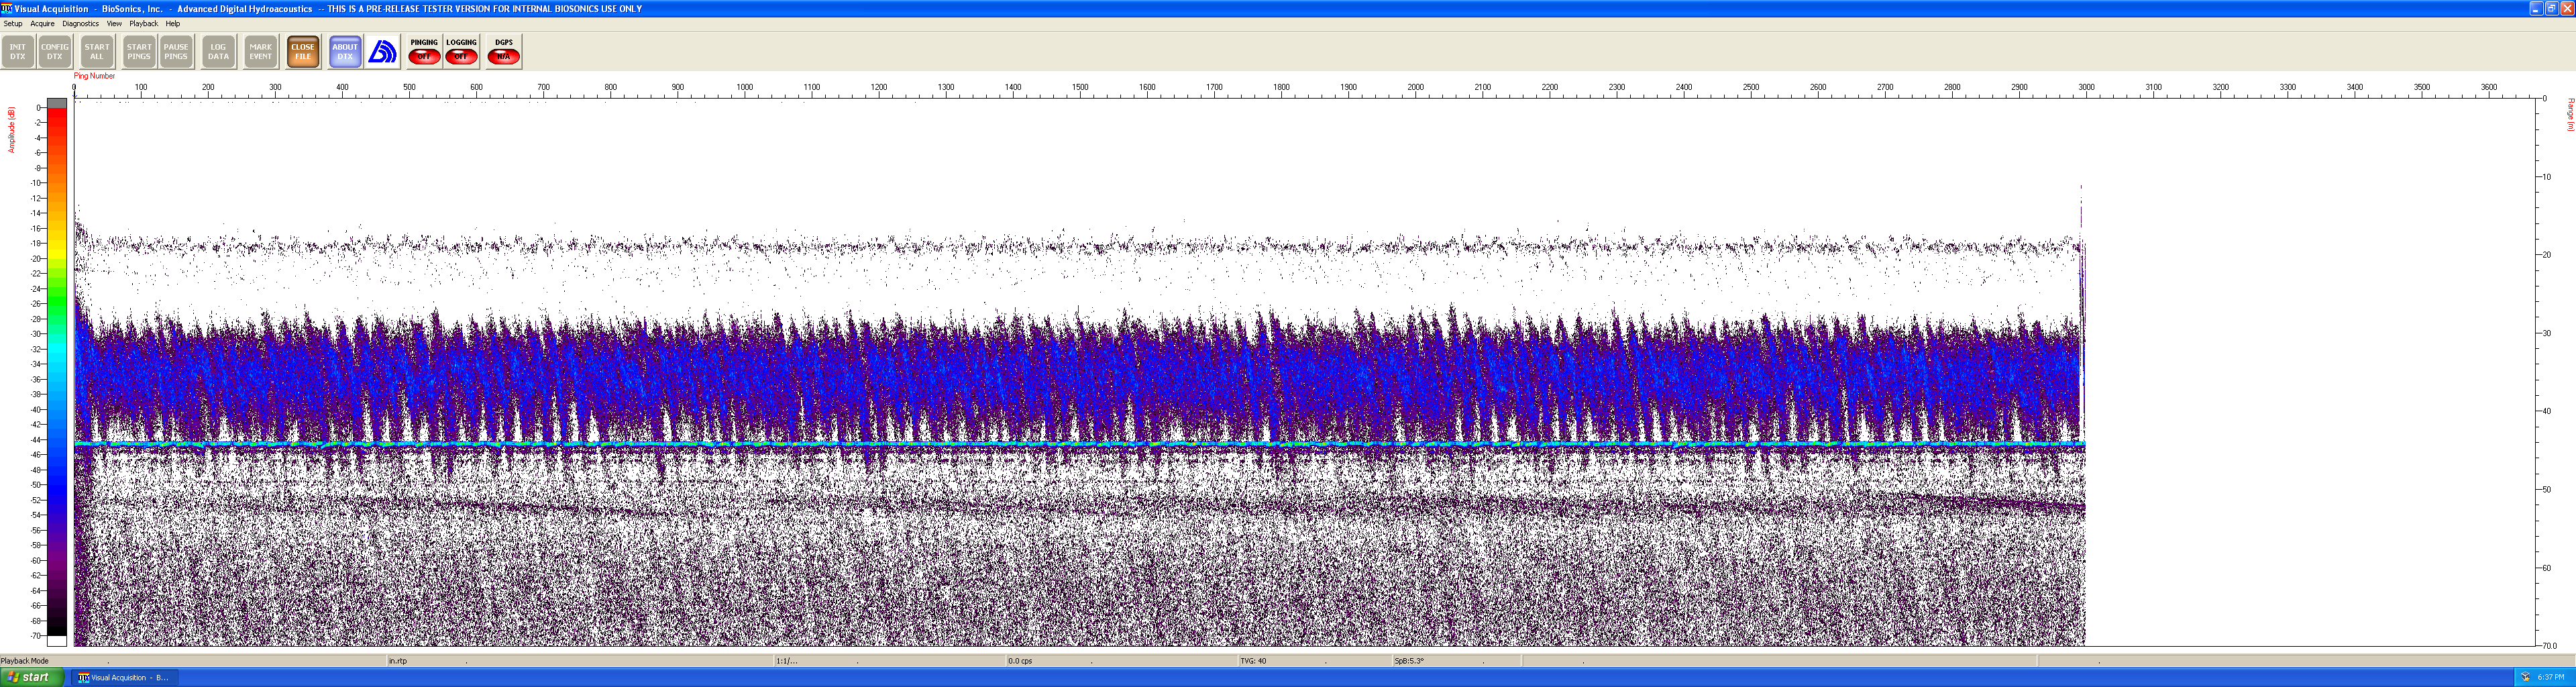Open the View menu
Viewport: 2576px width, 687px height.
[114, 24]
